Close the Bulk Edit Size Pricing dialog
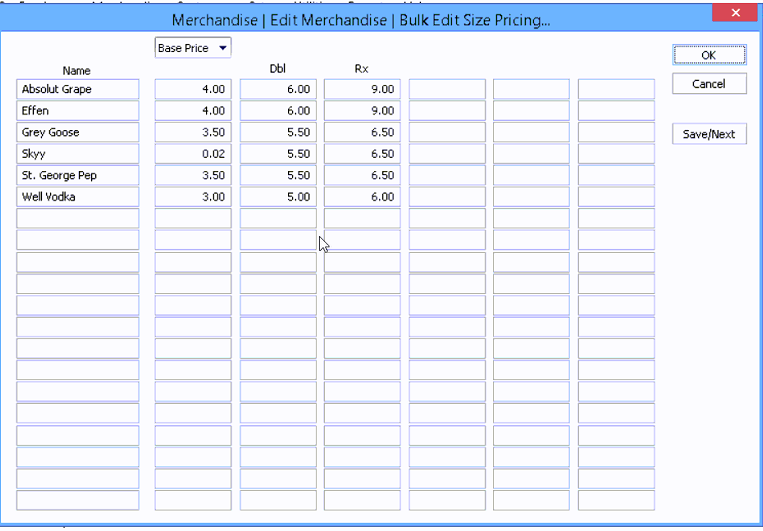This screenshot has width=763, height=531. pyautogui.click(x=736, y=13)
